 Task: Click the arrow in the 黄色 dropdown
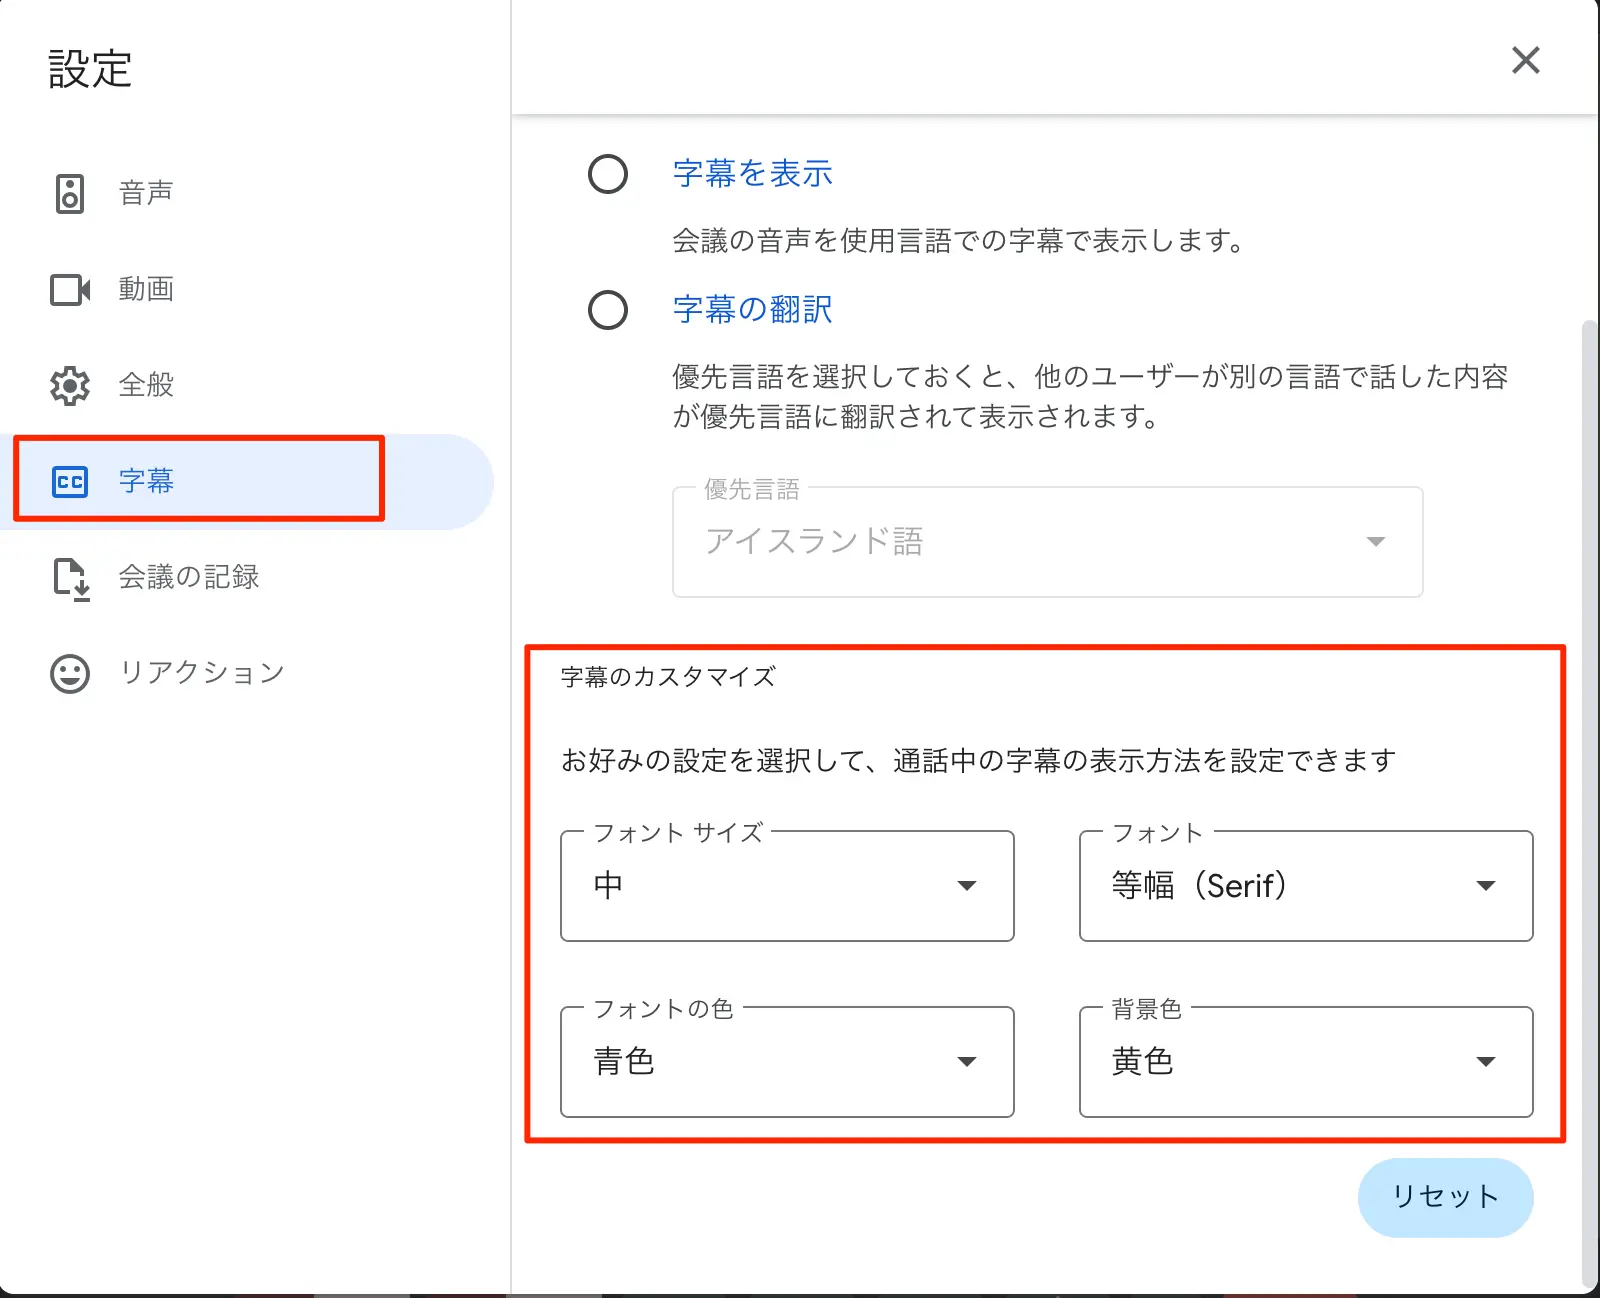1486,1062
